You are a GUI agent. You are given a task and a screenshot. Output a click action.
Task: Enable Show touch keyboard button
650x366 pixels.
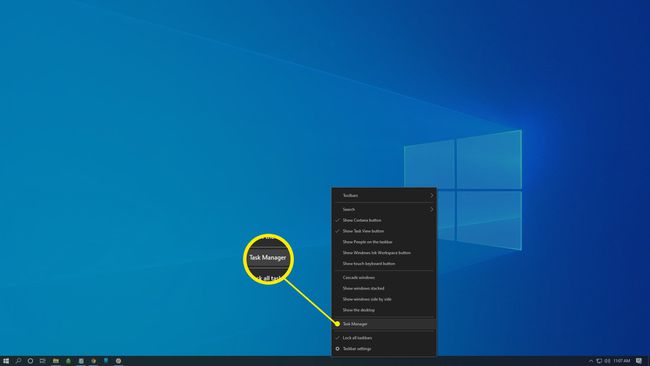click(384, 263)
